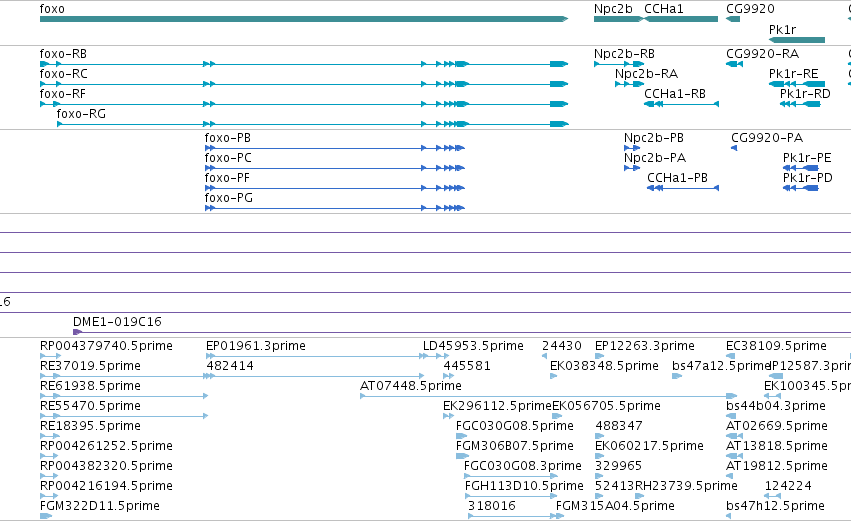Click EST FGM322D11.5prime
851x521 pixels.
click(100, 507)
